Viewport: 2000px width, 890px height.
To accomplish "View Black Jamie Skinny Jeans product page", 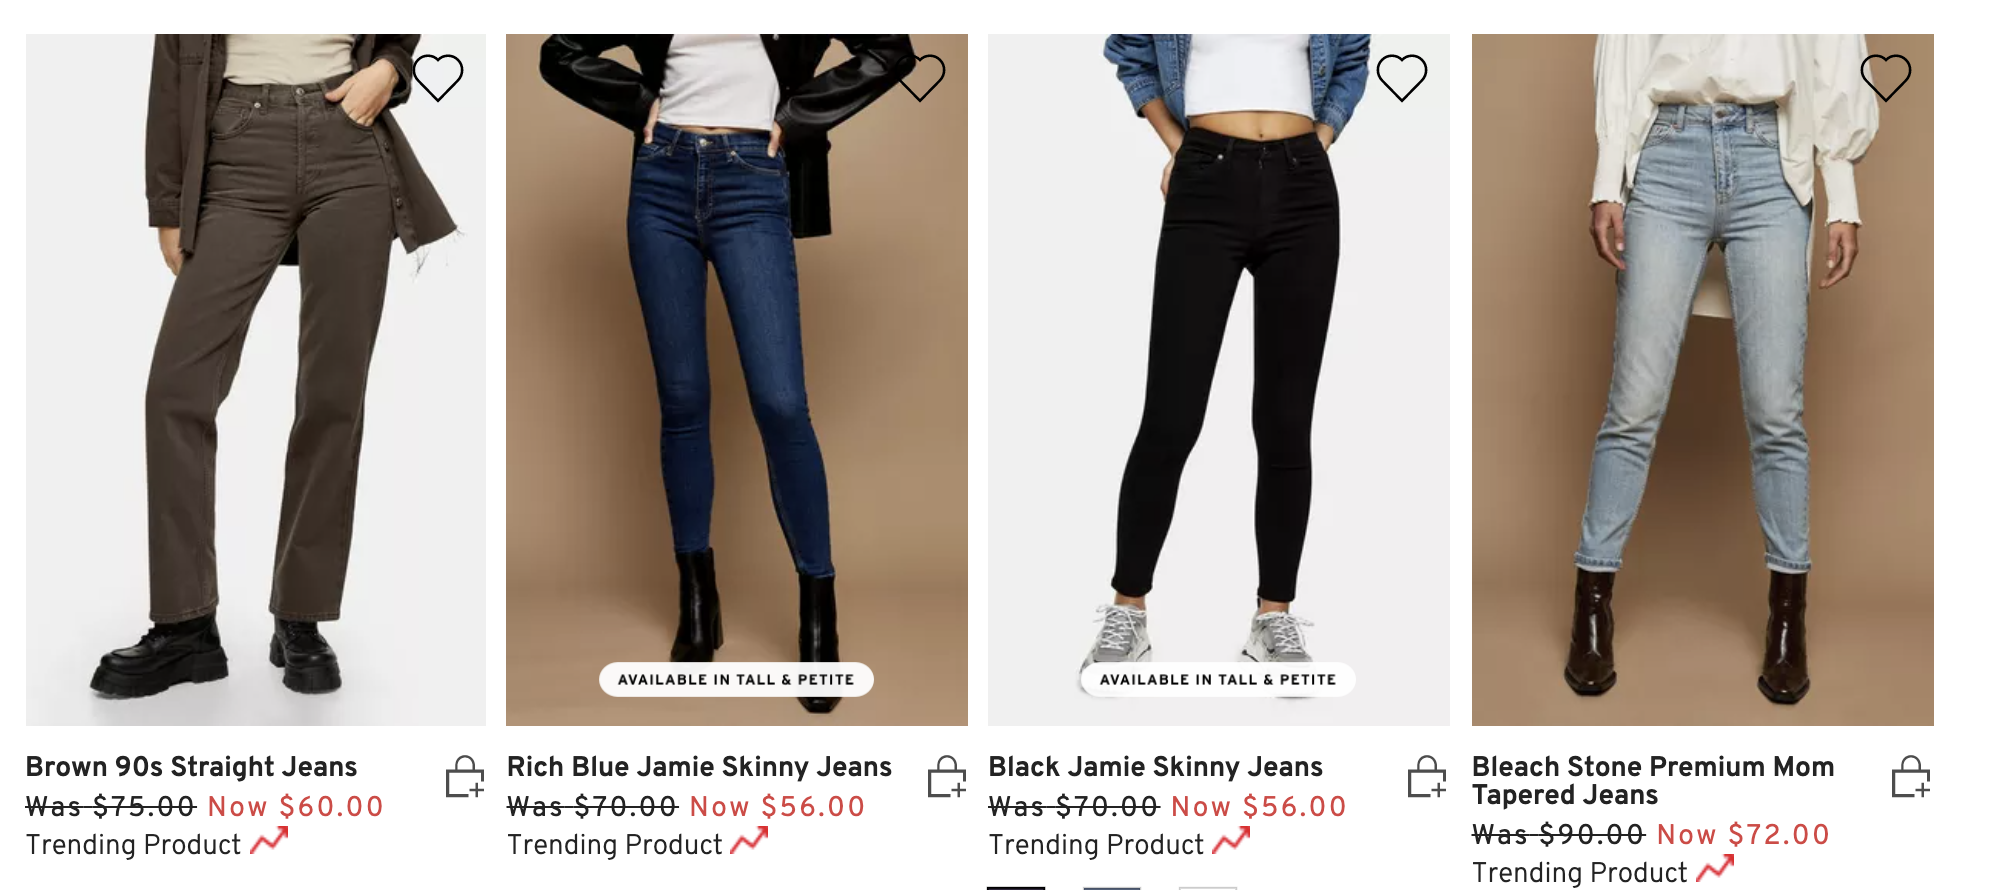I will pyautogui.click(x=1155, y=767).
